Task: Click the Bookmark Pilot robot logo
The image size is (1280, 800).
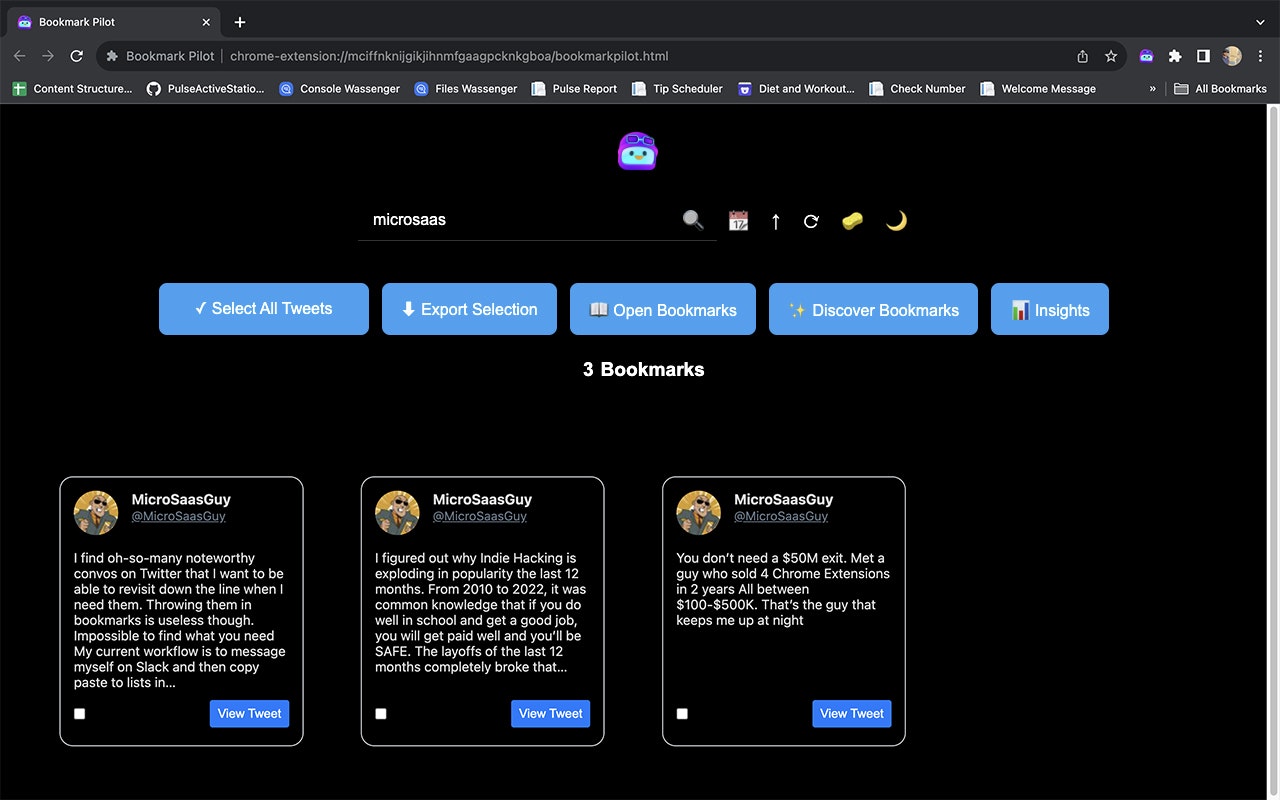Action: (x=638, y=151)
